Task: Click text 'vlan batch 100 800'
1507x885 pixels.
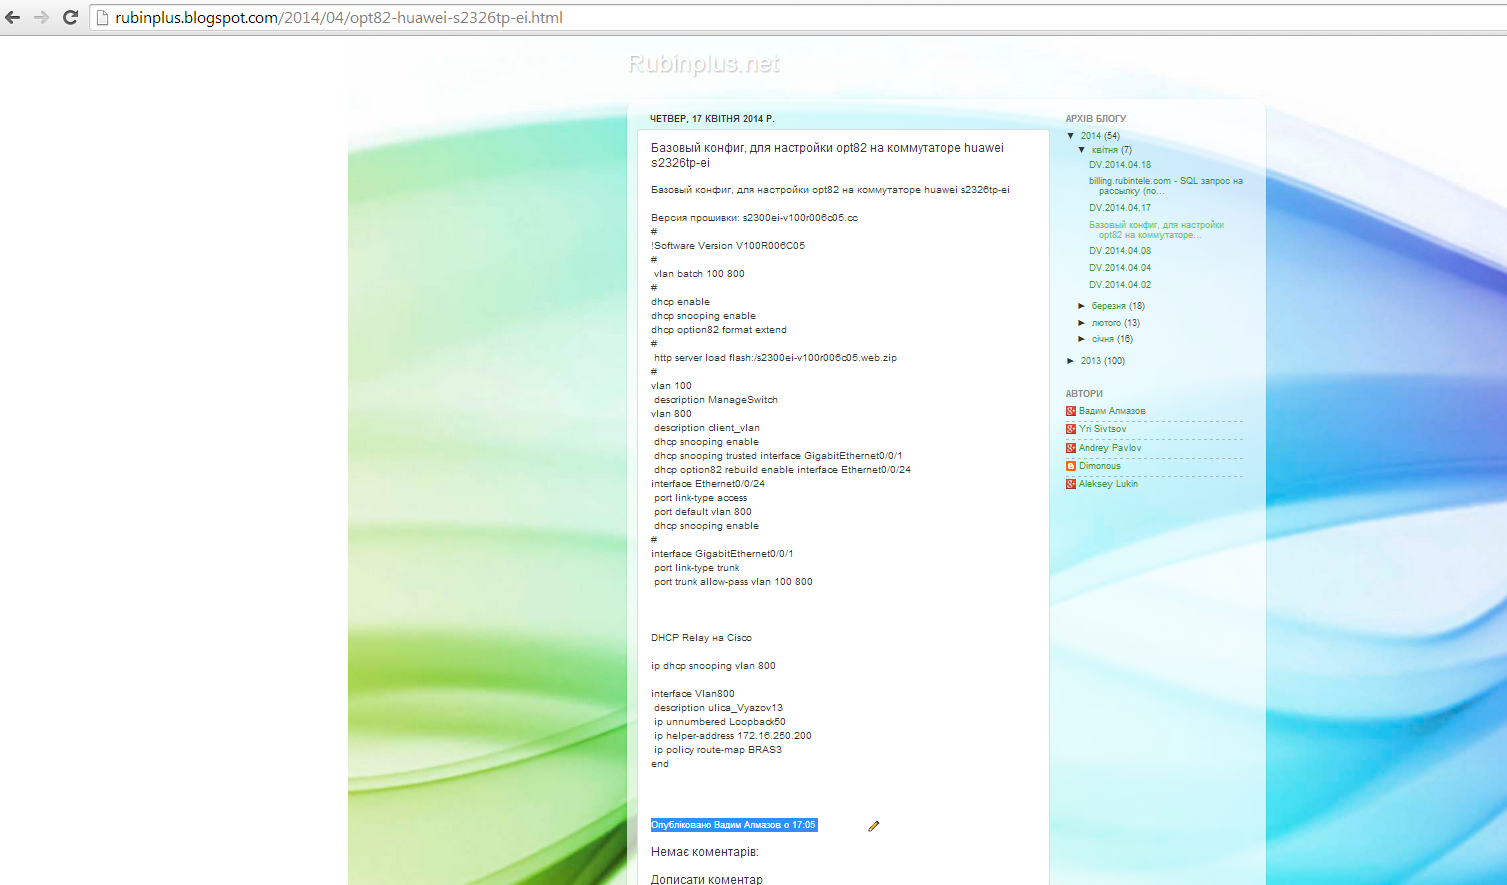Action: click(x=699, y=274)
